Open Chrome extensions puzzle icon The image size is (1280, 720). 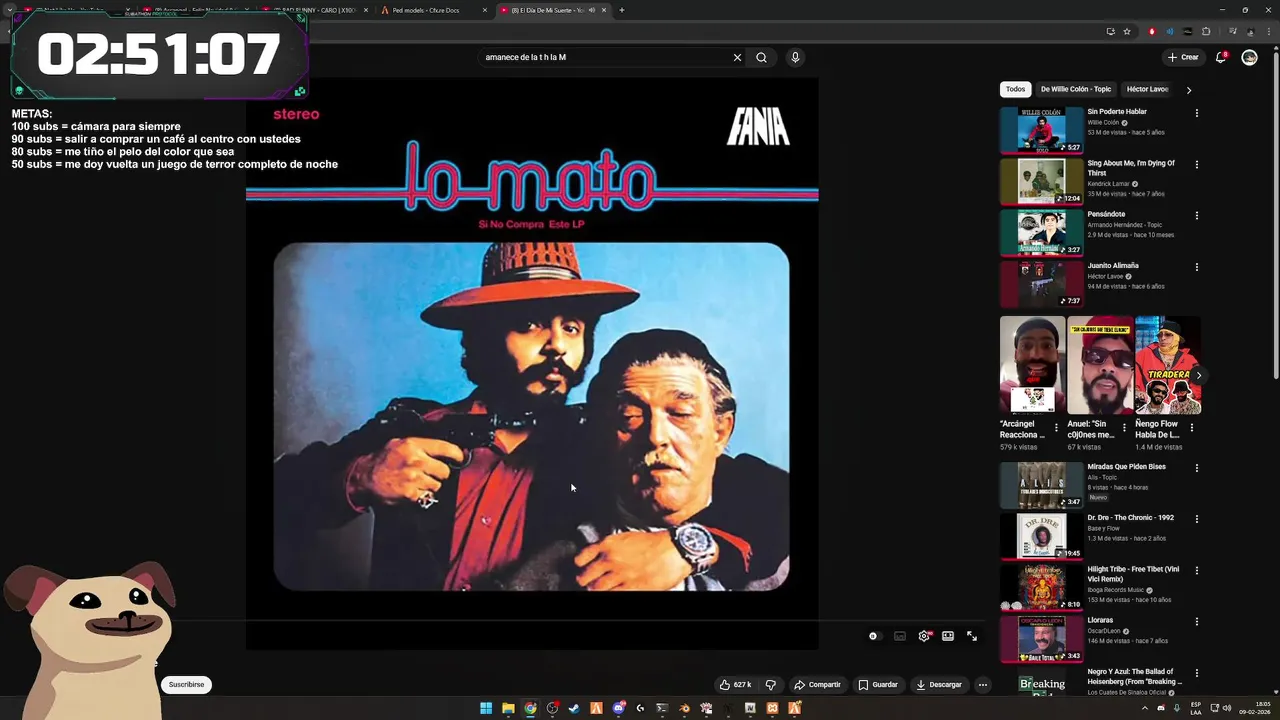pos(1206,31)
